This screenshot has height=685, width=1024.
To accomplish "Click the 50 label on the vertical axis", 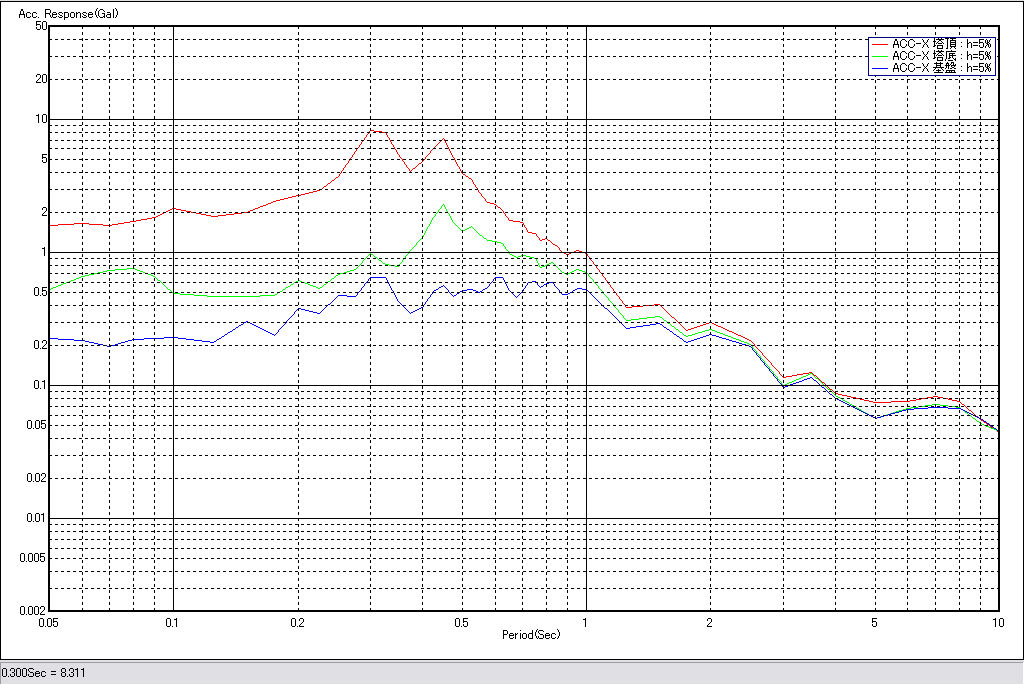I will (x=41, y=26).
